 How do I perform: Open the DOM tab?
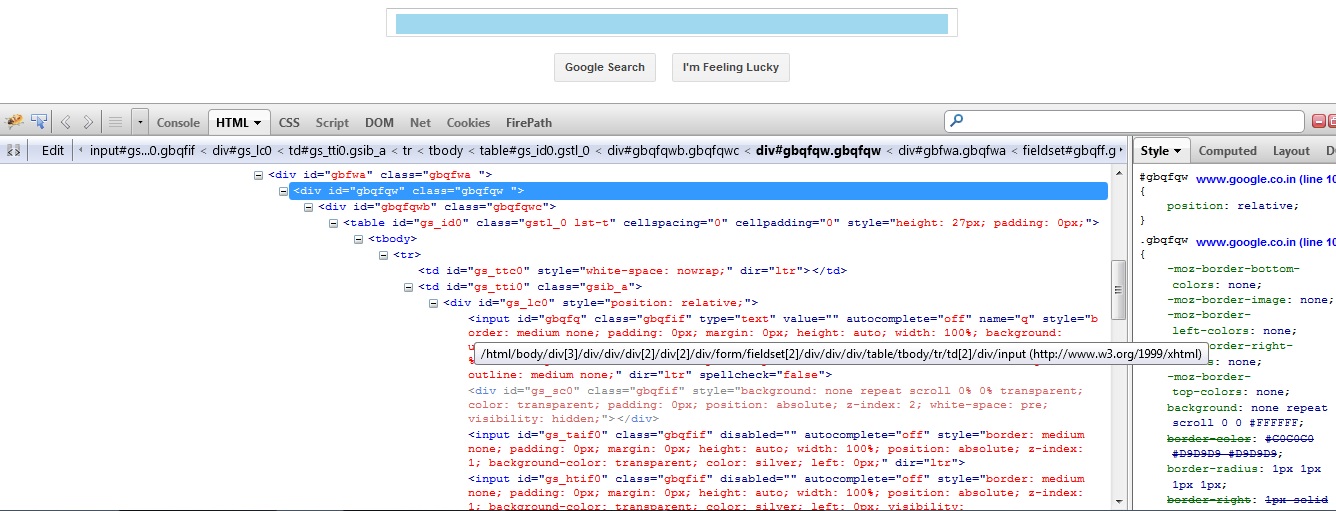click(379, 123)
